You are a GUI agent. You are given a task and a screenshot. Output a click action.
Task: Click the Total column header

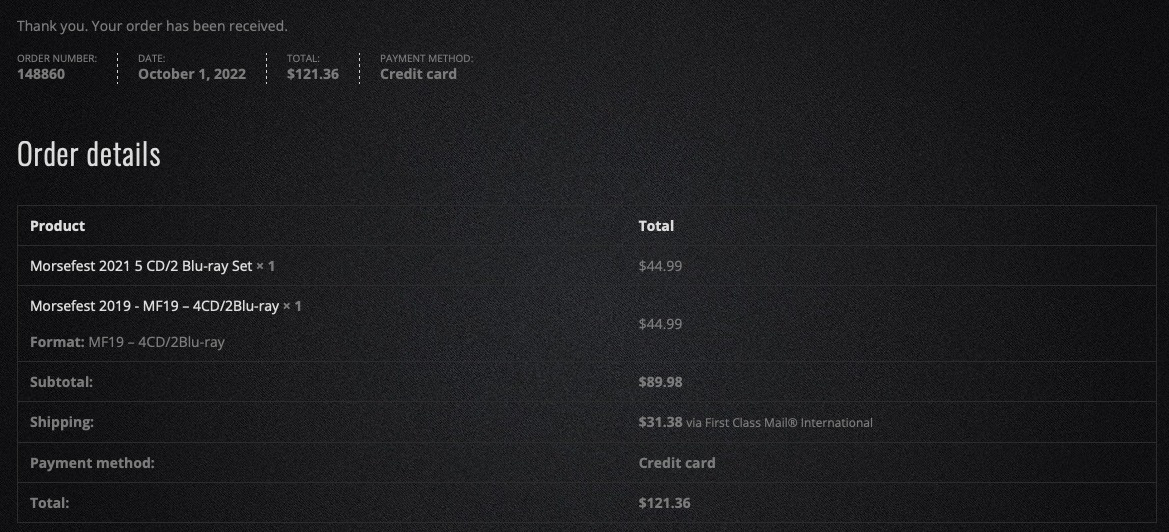coord(656,226)
